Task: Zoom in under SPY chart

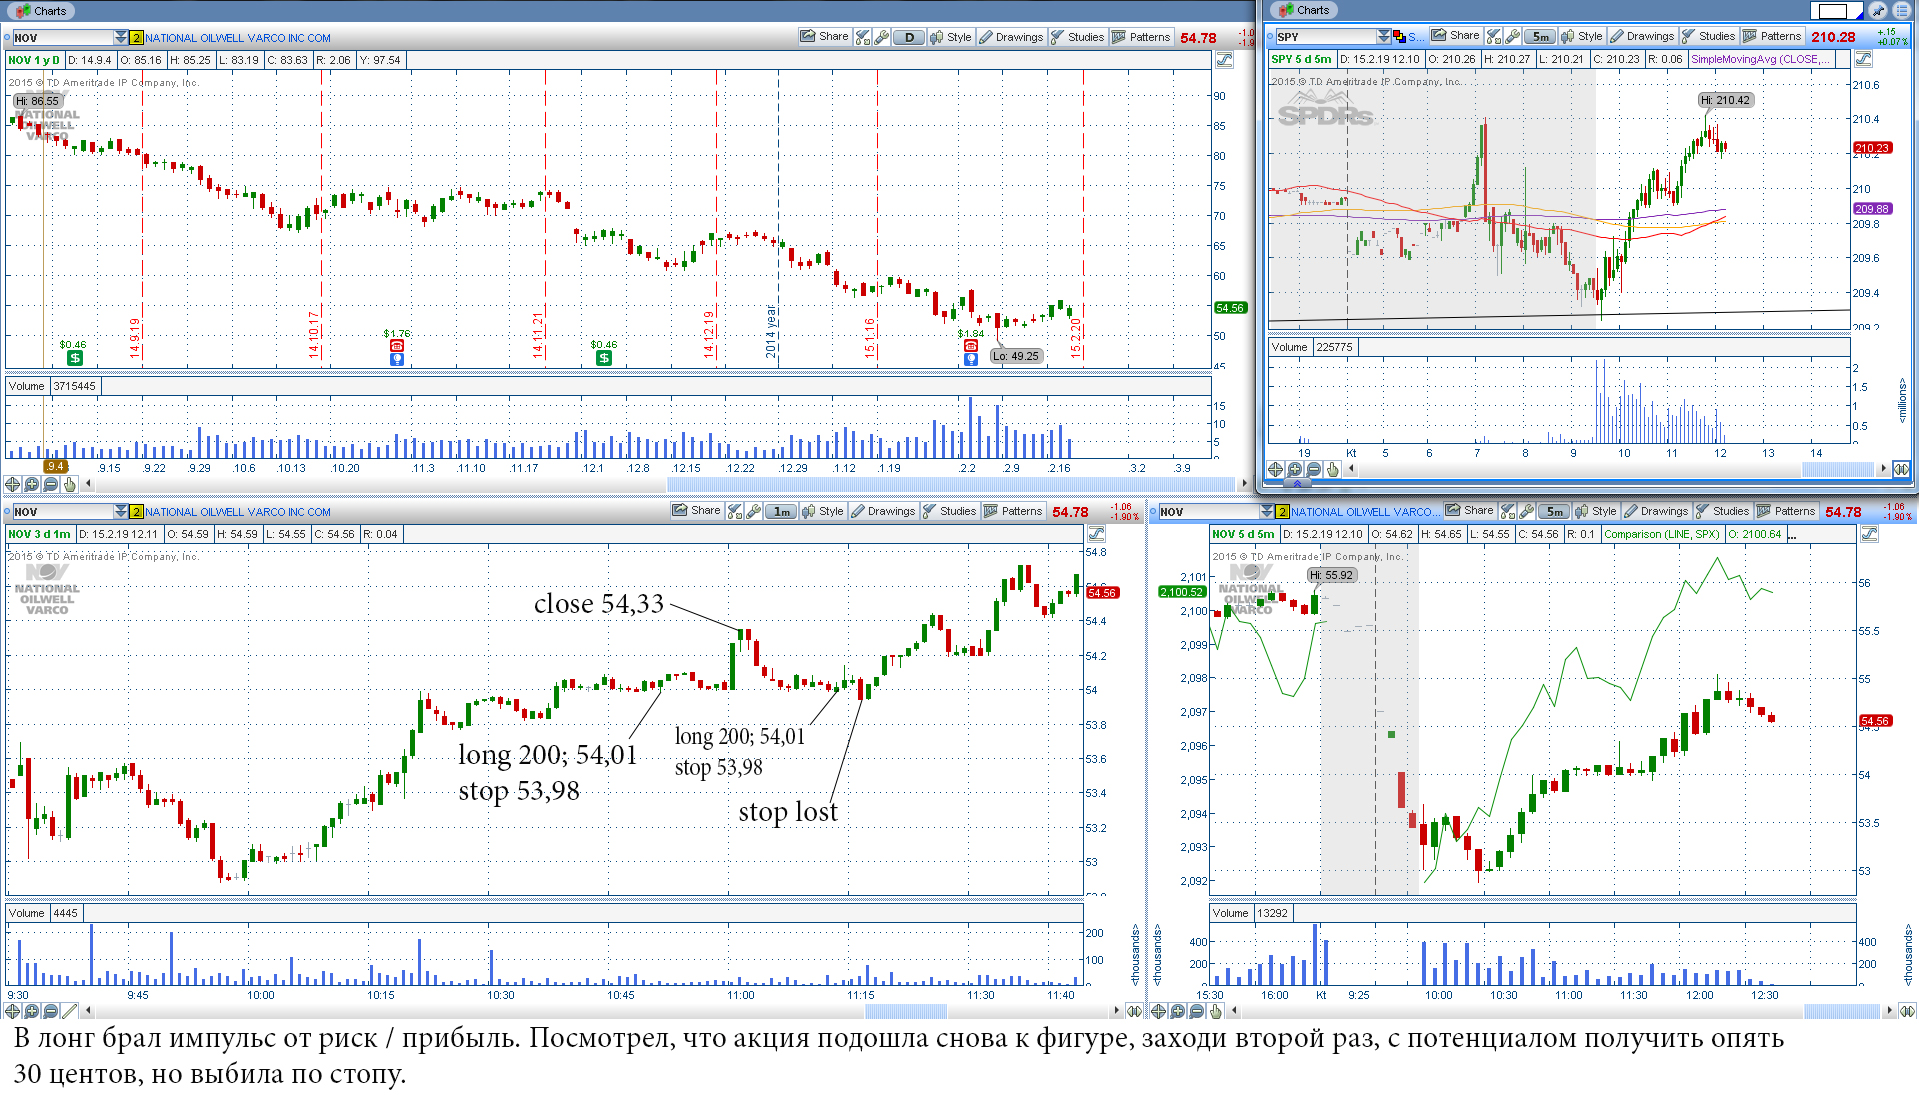Action: 1294,469
